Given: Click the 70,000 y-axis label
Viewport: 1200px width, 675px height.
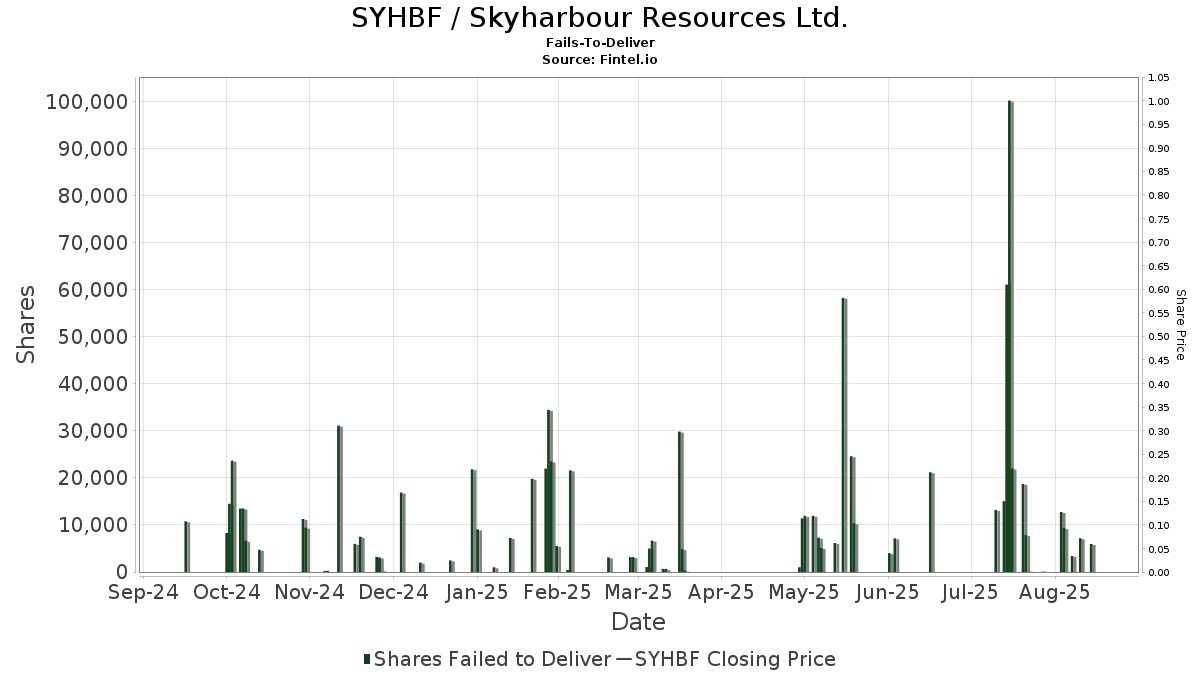Looking at the screenshot, I should [x=92, y=243].
